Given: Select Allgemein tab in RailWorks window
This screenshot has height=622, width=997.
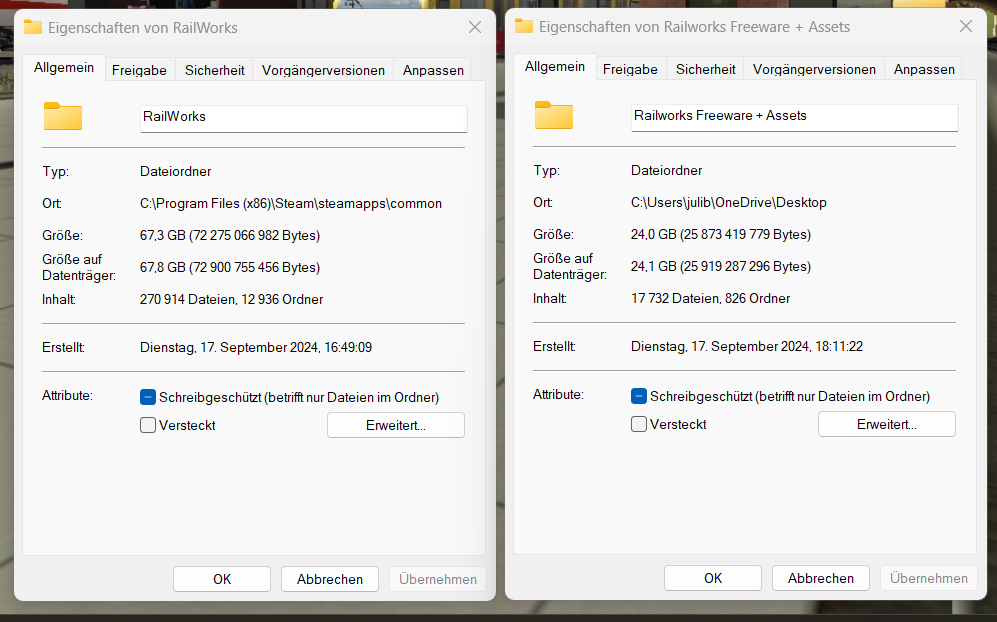Looking at the screenshot, I should pos(64,67).
